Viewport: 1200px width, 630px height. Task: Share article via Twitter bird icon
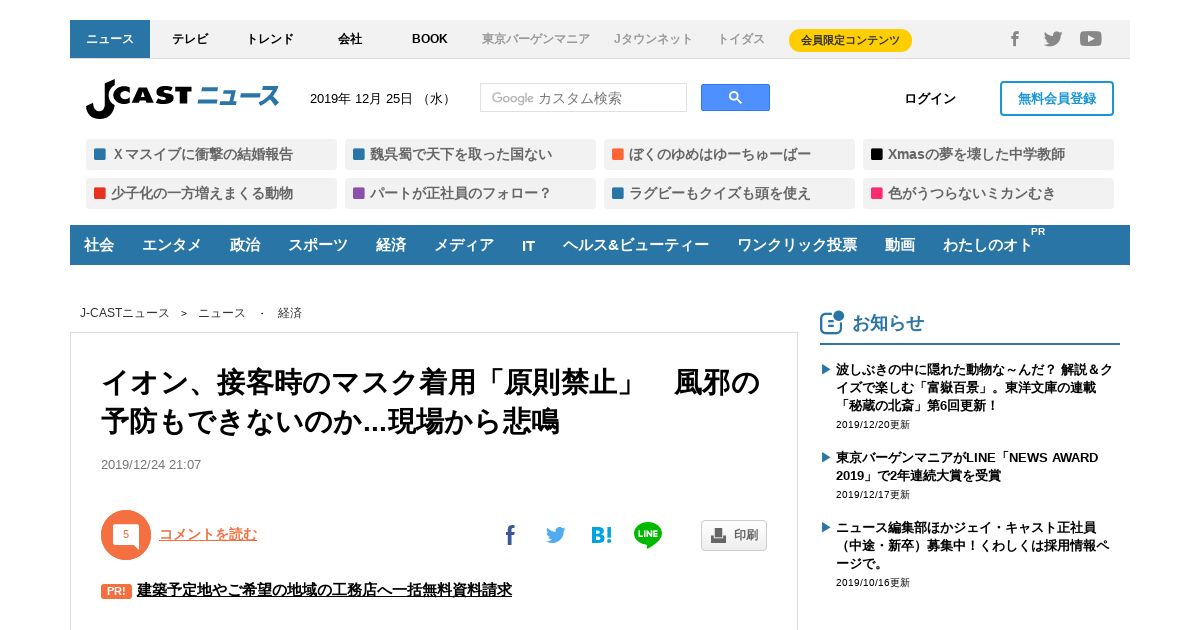[x=556, y=535]
